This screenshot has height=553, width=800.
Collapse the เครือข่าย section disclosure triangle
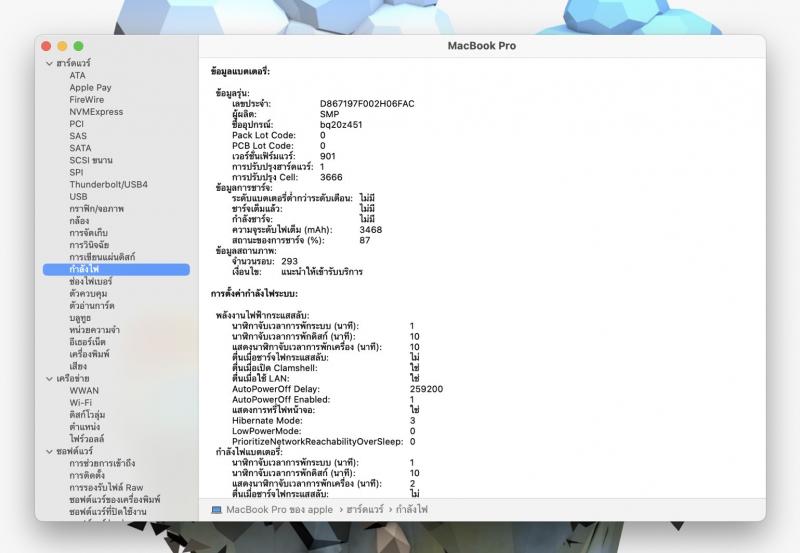49,379
